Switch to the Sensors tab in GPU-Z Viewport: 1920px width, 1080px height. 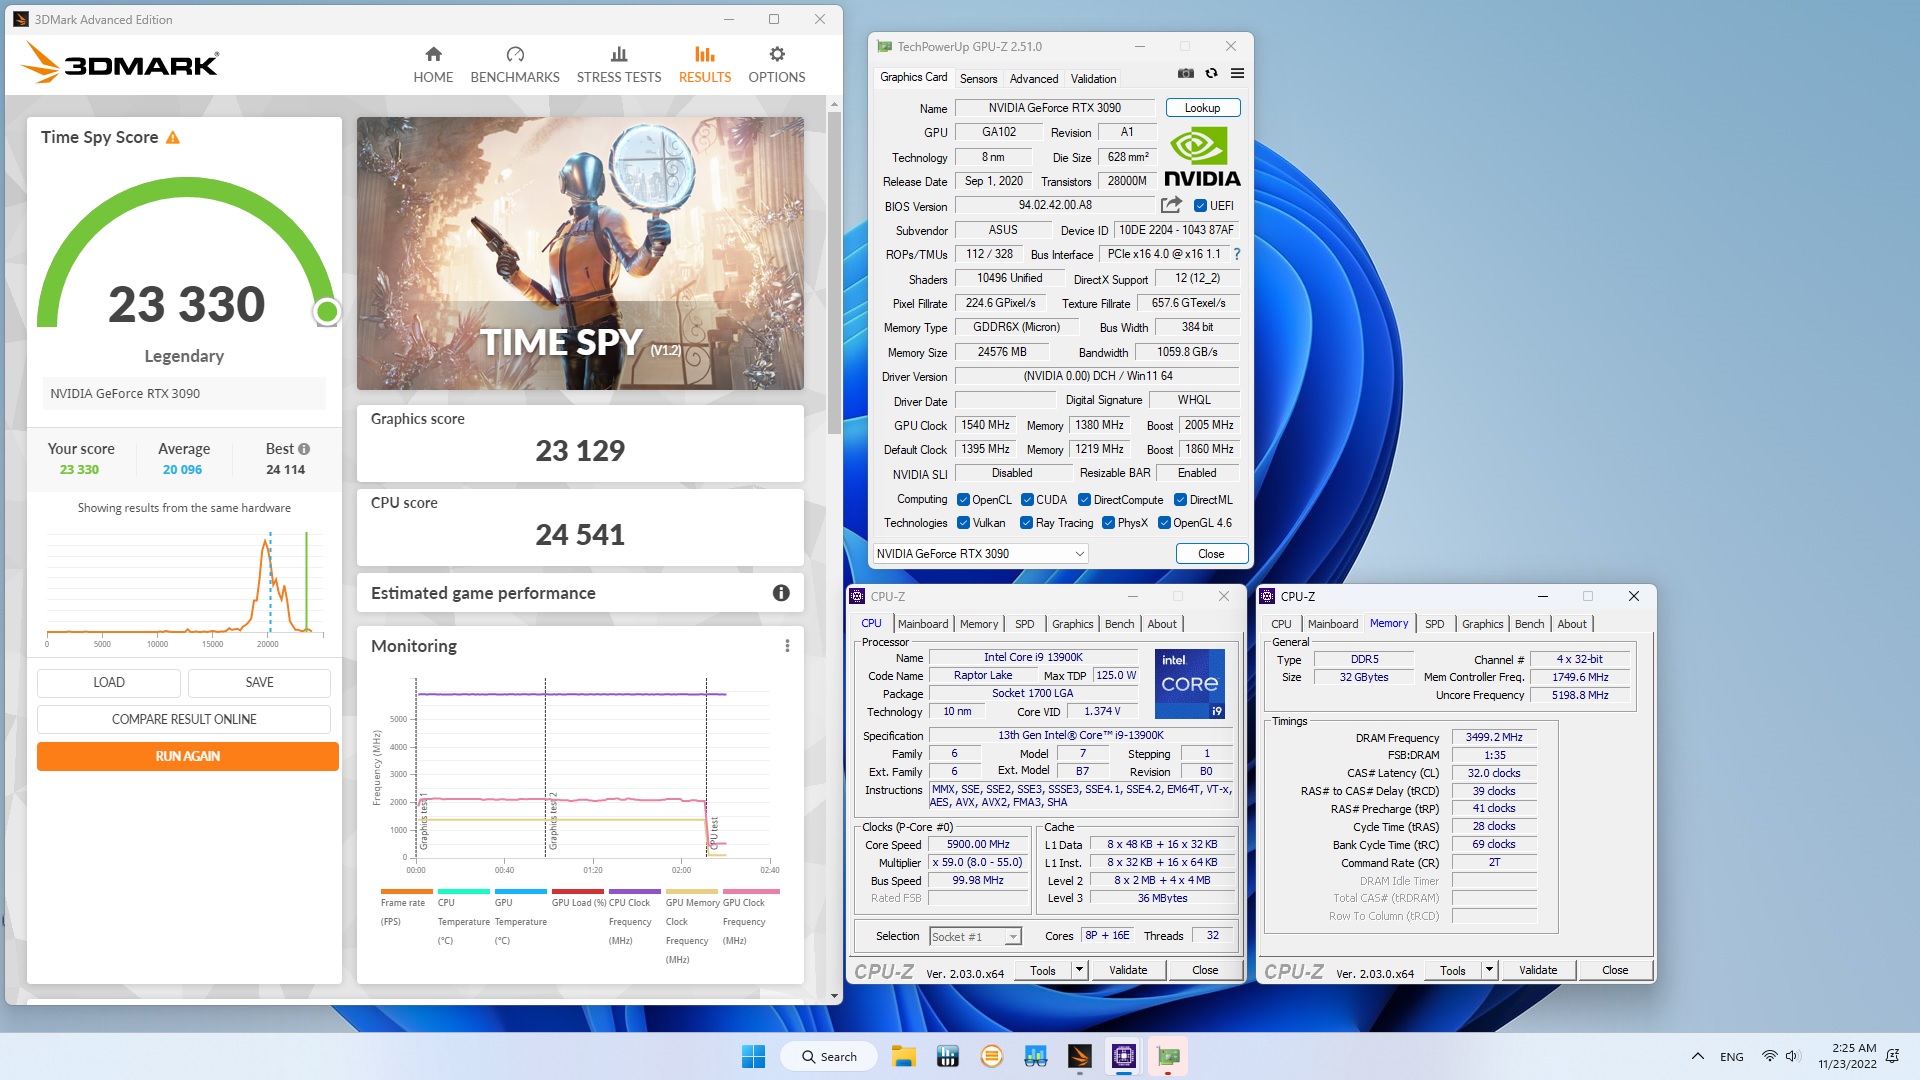pyautogui.click(x=978, y=79)
